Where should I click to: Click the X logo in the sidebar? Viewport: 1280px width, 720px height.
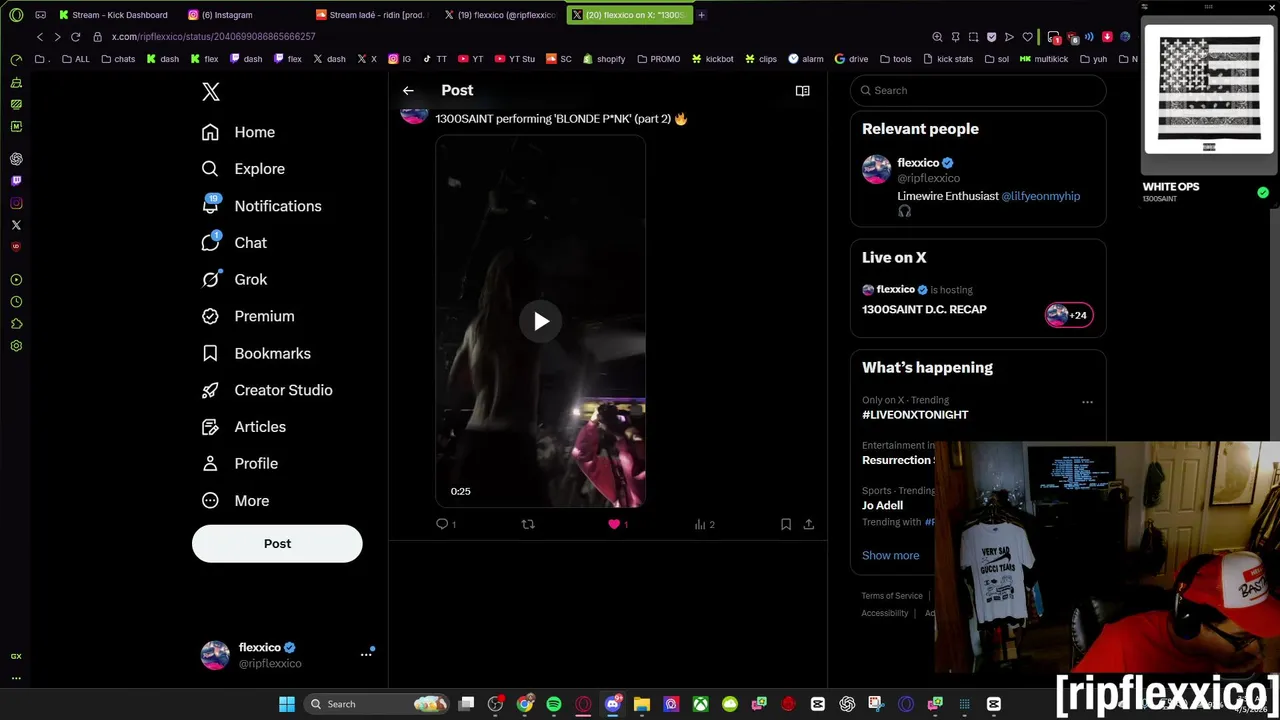[210, 92]
